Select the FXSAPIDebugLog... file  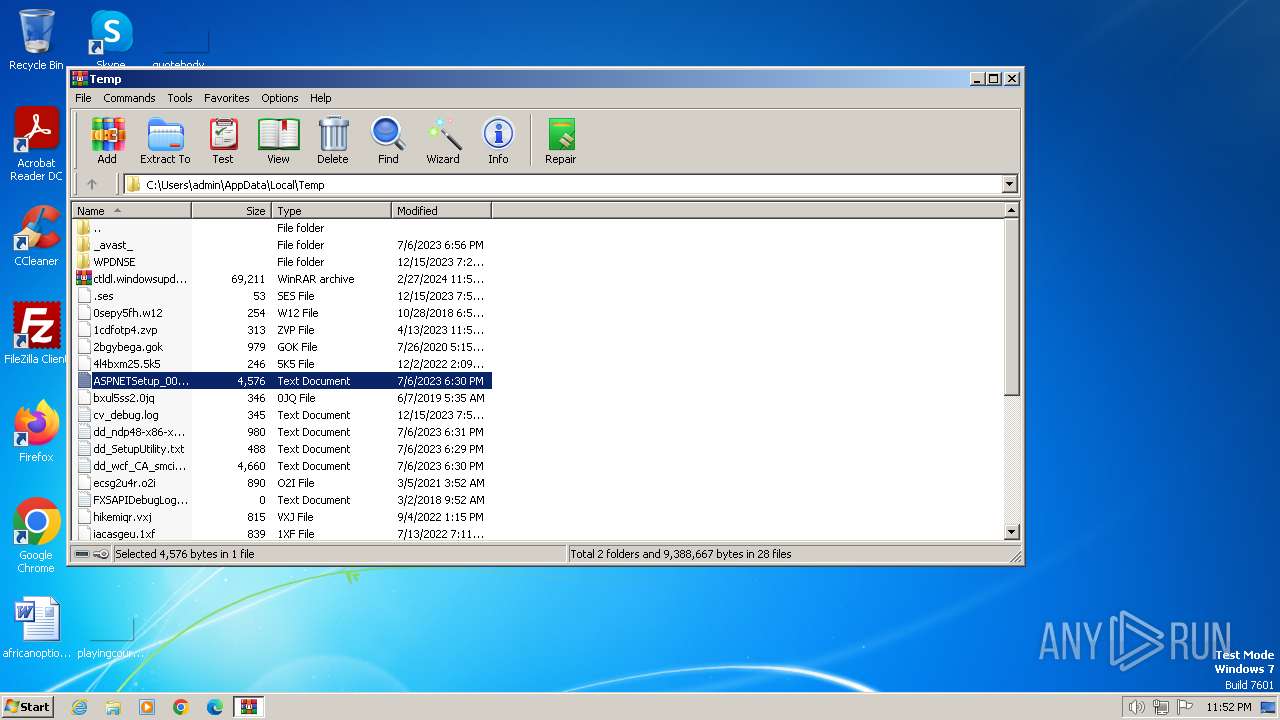pyautogui.click(x=282, y=500)
